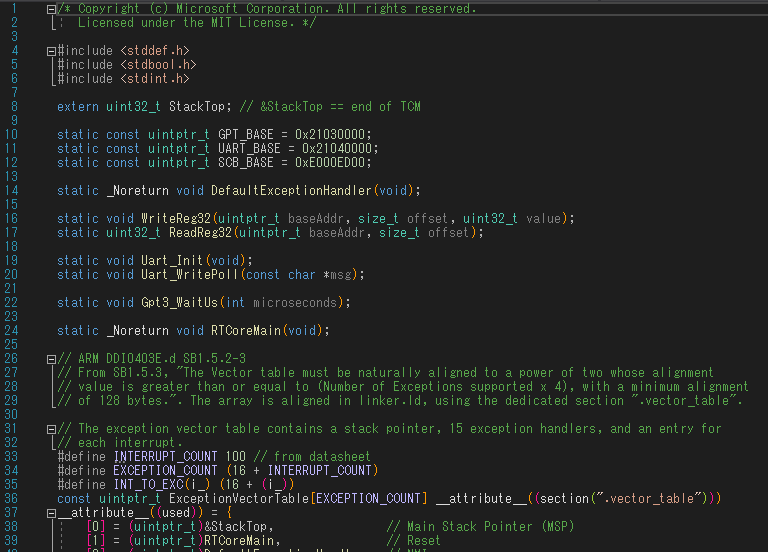Click the ExceptionVectorTable array name
768x552 pixels.
coord(239,499)
